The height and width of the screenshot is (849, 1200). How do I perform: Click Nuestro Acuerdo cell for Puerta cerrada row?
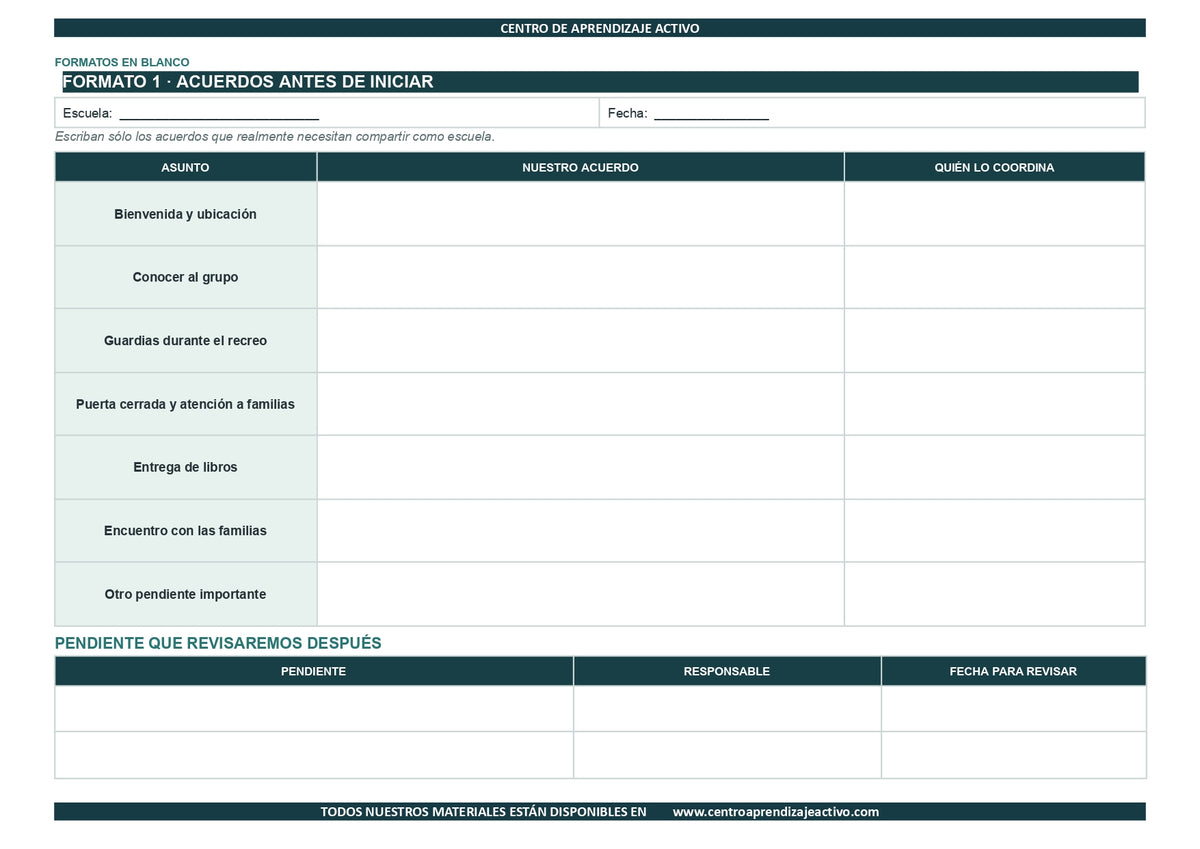click(580, 404)
